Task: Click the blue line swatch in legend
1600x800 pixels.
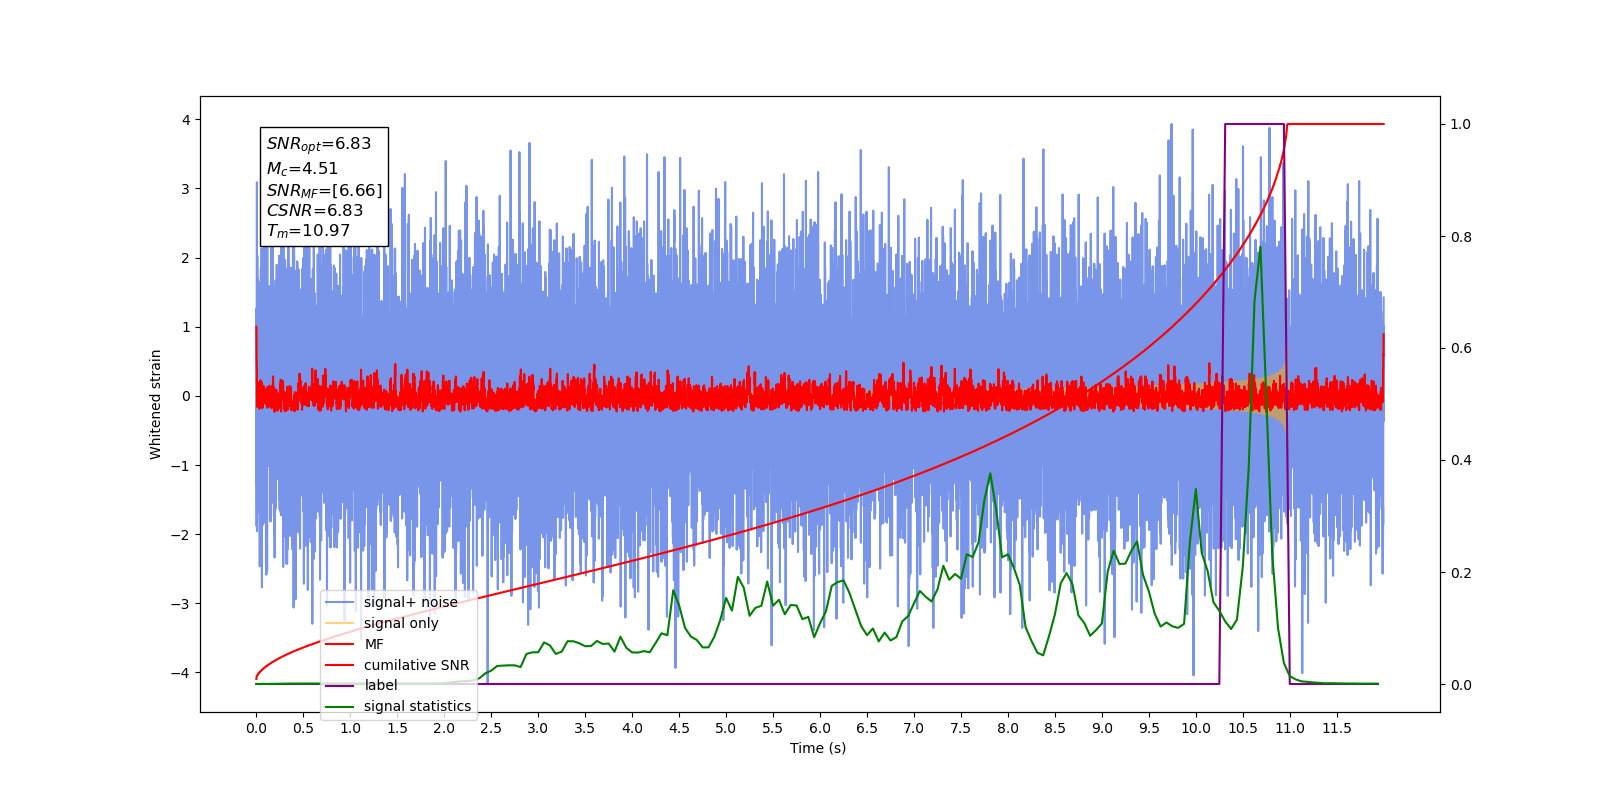Action: [x=340, y=602]
